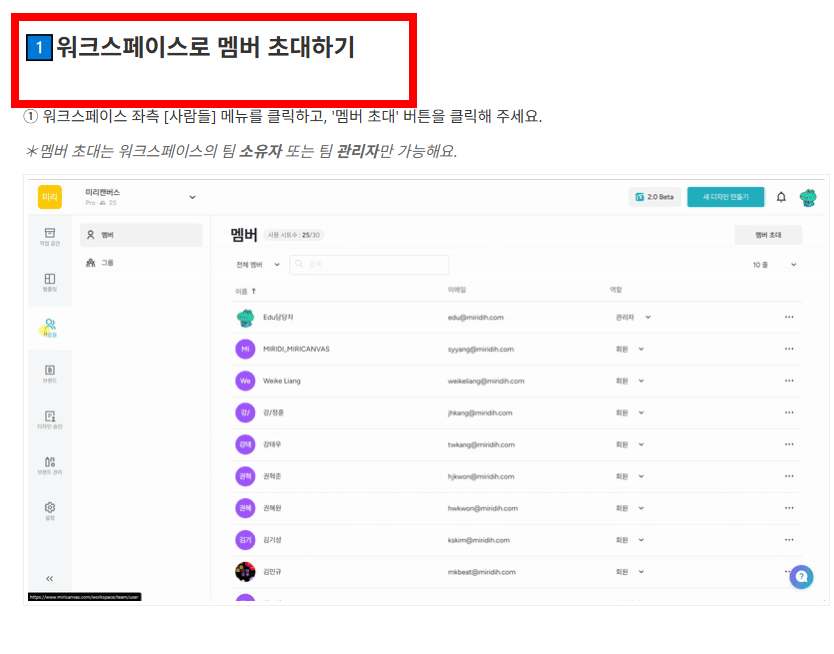The image size is (834, 654).
Task: Open 브랜드 관리 in the sidebar
Action: pyautogui.click(x=48, y=465)
